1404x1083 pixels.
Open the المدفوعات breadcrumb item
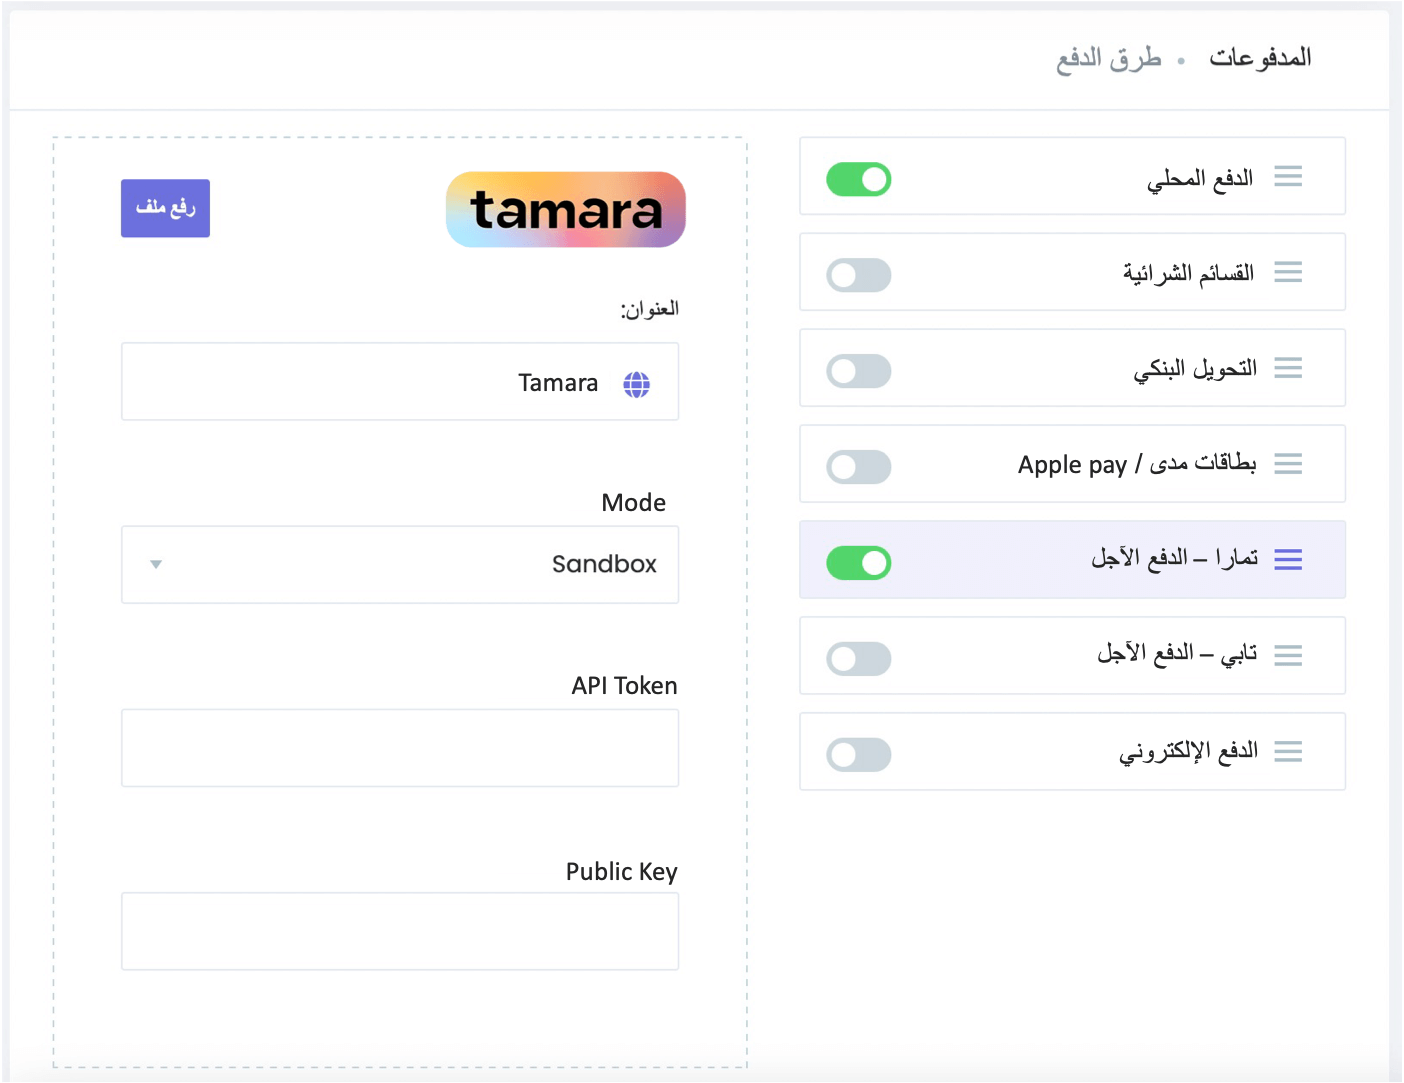[x=1260, y=58]
